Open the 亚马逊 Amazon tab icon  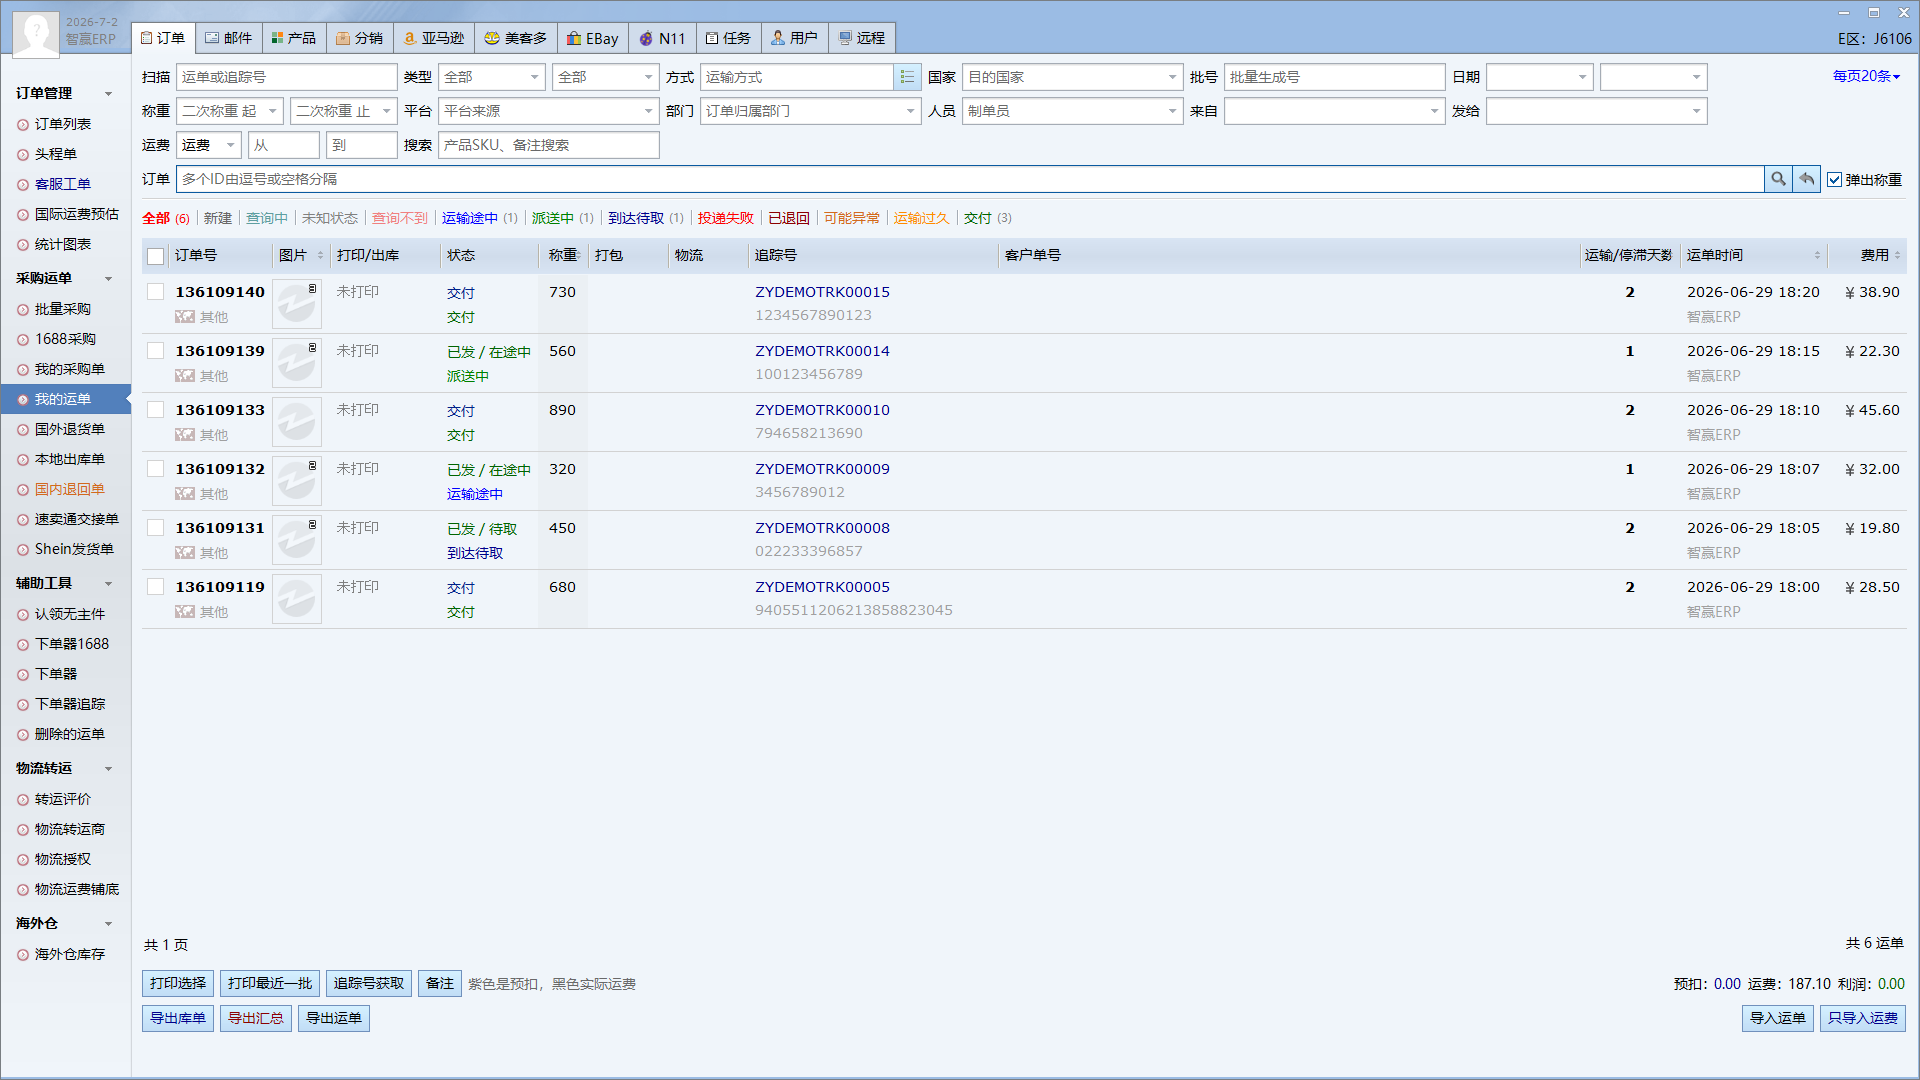pyautogui.click(x=409, y=38)
